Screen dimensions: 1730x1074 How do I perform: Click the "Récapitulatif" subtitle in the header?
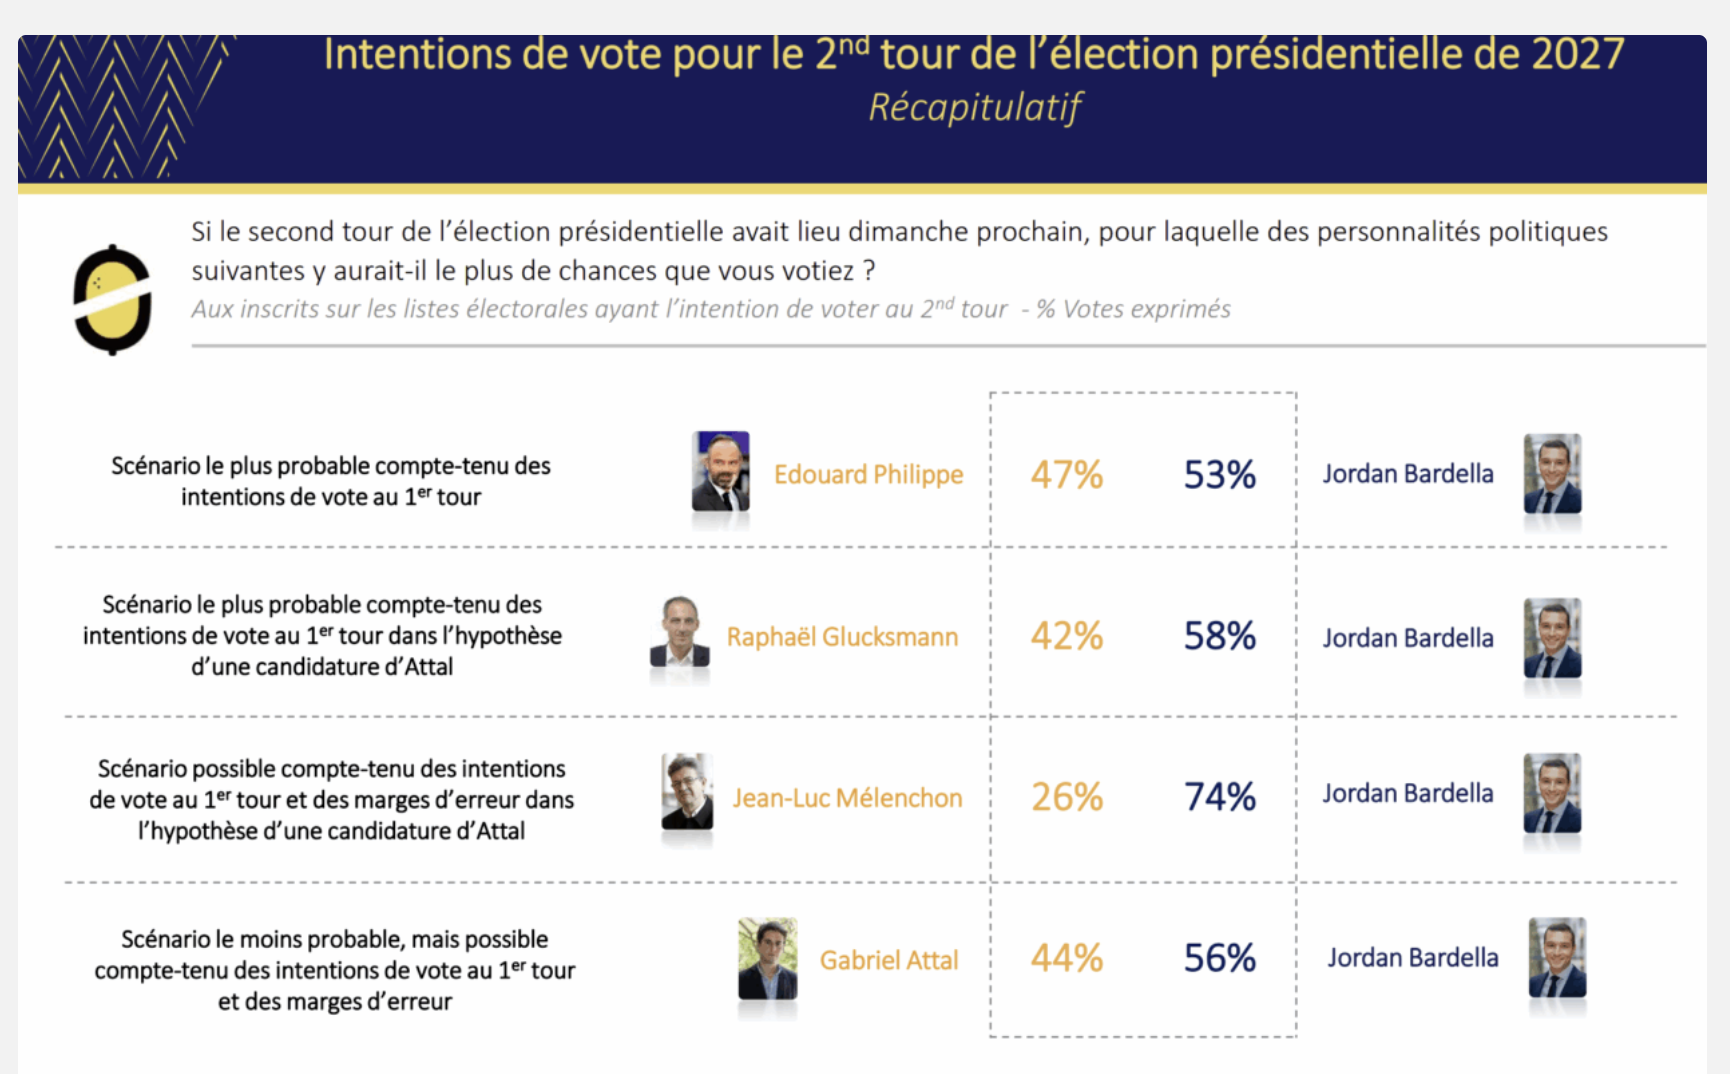click(974, 107)
